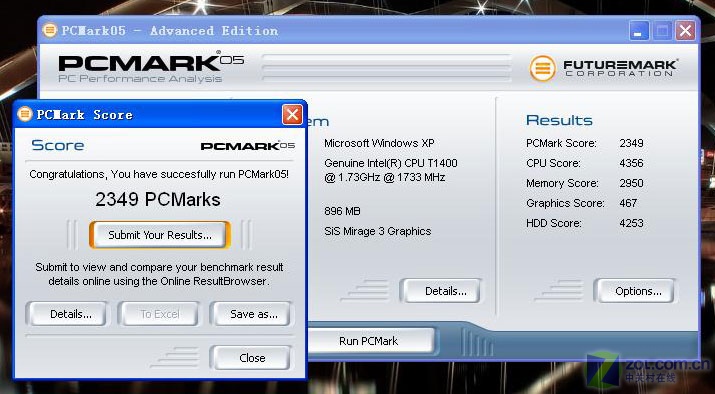Click the disabled To Excel button
Viewport: 715px width, 394px height.
coord(160,314)
